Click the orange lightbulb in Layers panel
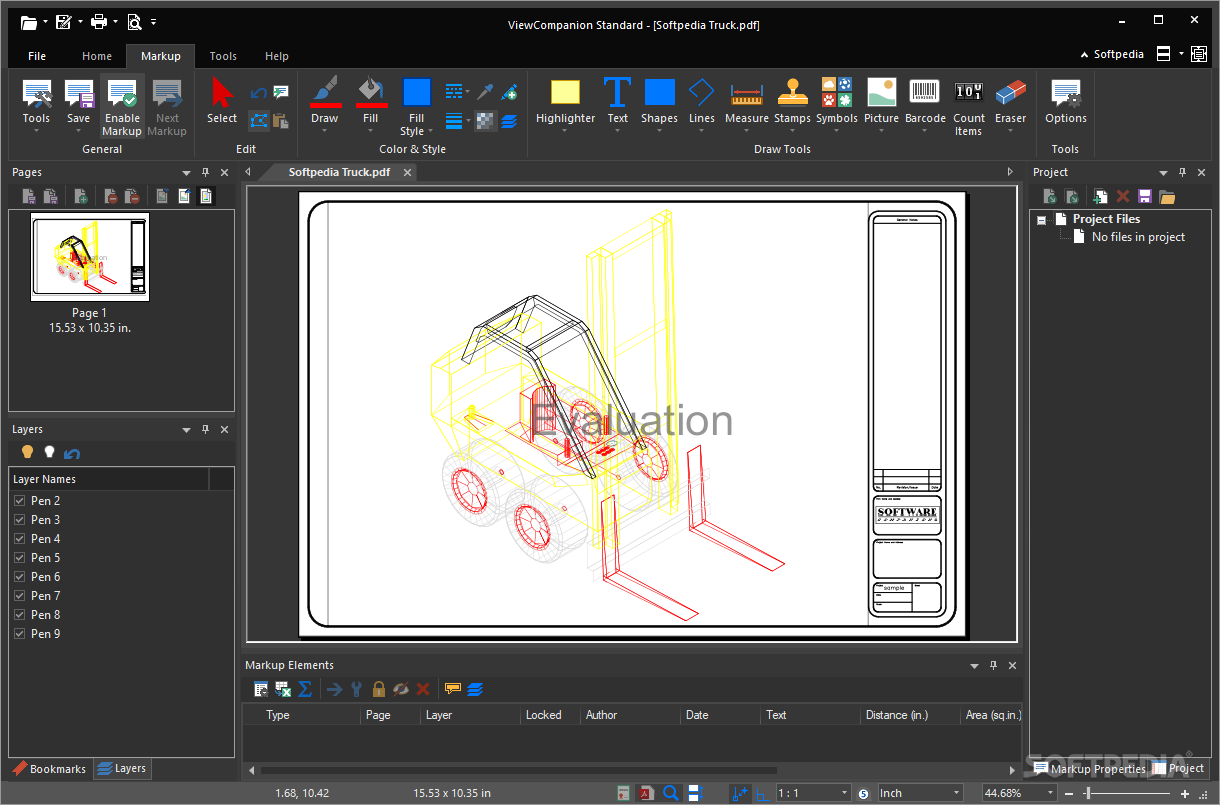This screenshot has height=805, width=1220. tap(27, 452)
